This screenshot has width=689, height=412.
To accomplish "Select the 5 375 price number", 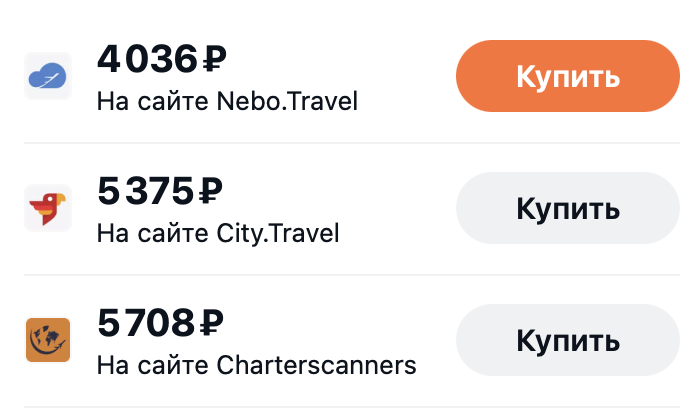I will pos(147,192).
